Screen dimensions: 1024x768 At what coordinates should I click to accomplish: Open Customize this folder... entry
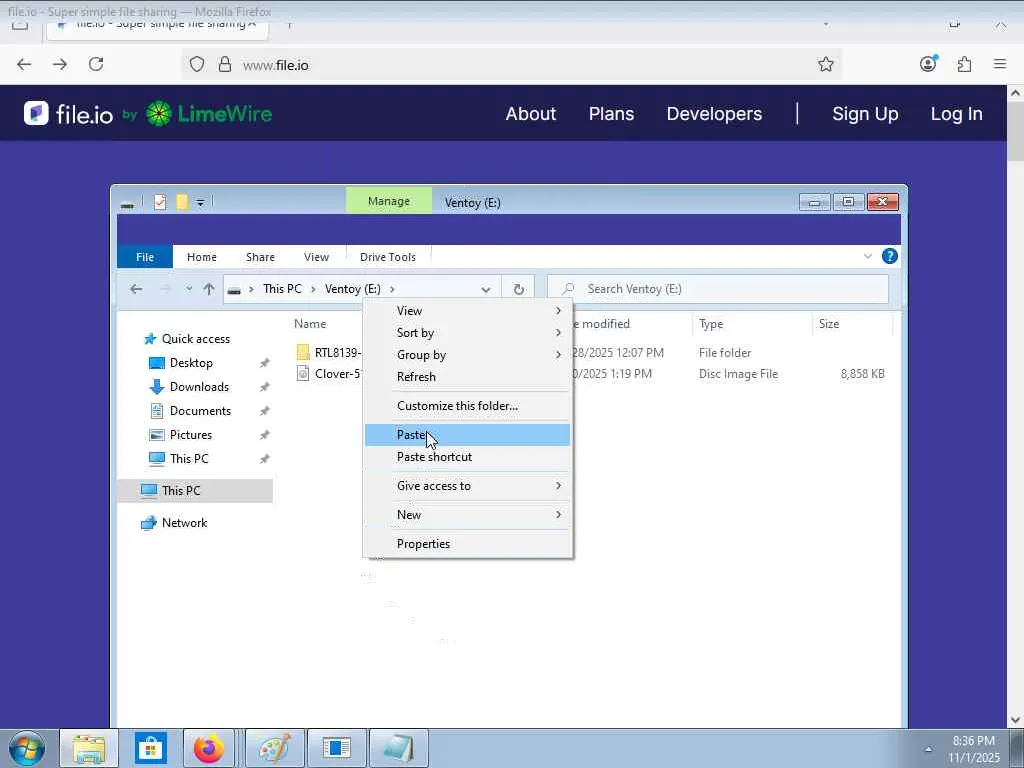(467, 406)
